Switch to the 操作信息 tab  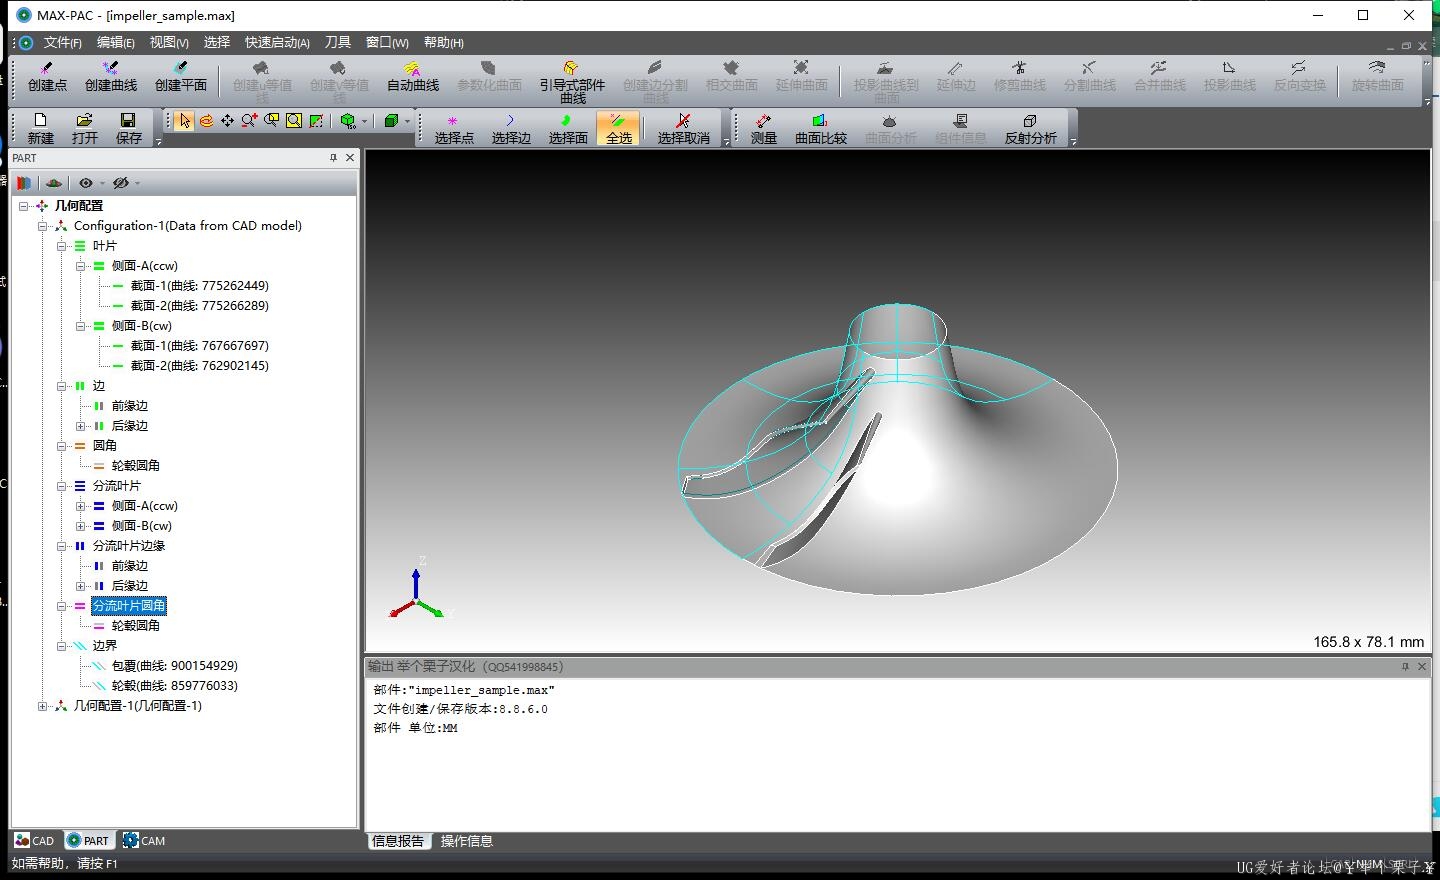[467, 841]
